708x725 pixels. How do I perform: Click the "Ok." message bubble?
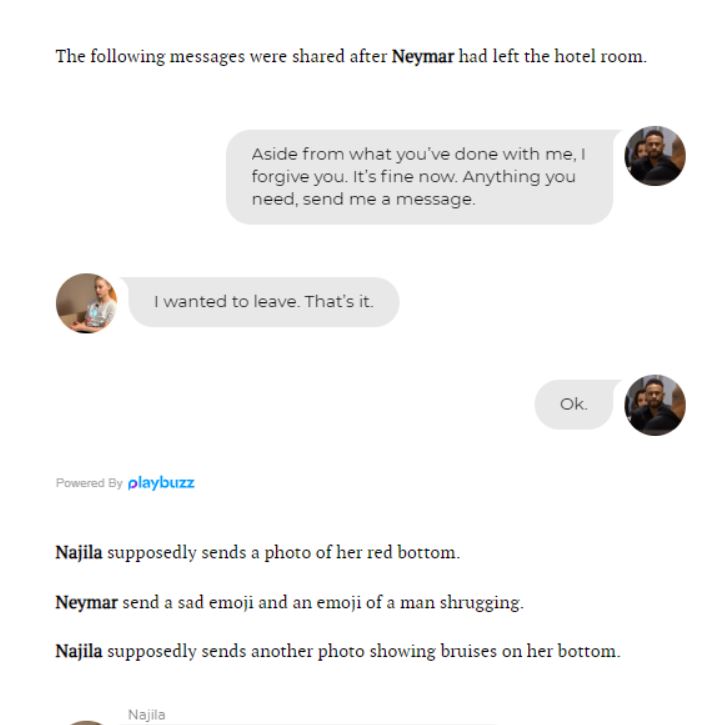point(574,404)
